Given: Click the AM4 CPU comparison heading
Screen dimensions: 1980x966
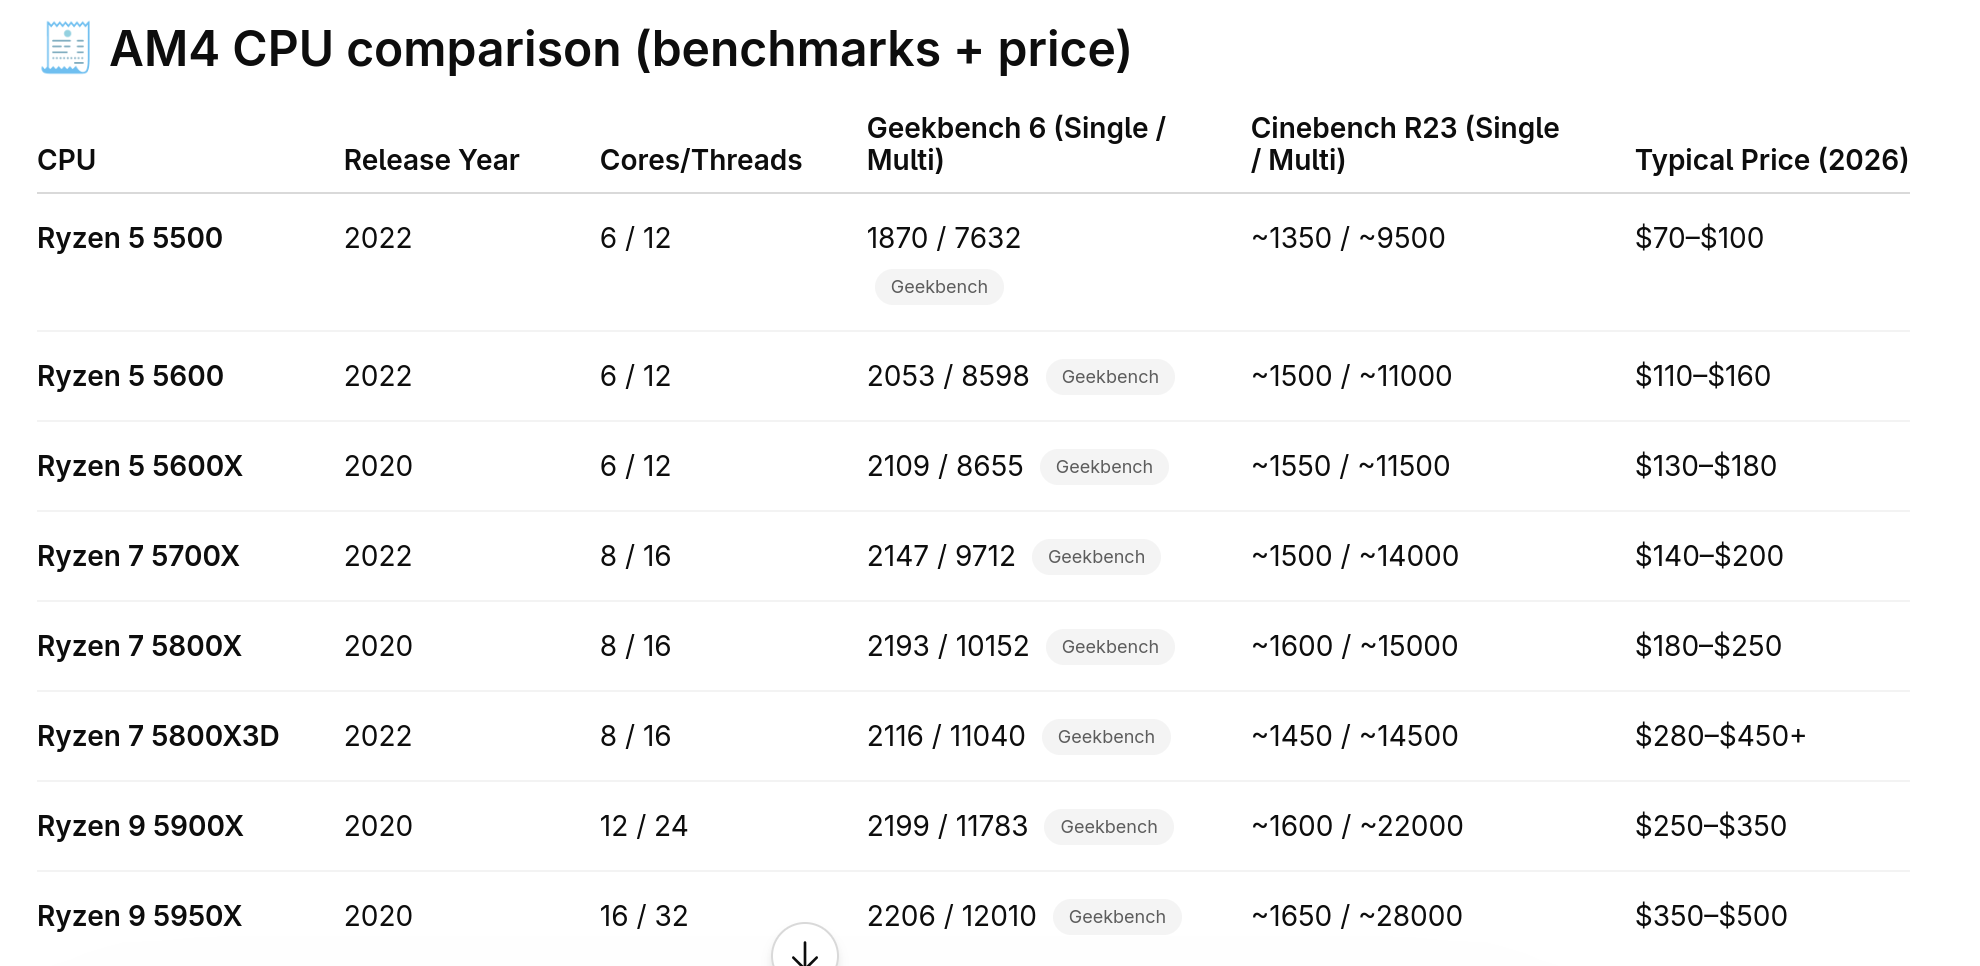Looking at the screenshot, I should tap(620, 49).
